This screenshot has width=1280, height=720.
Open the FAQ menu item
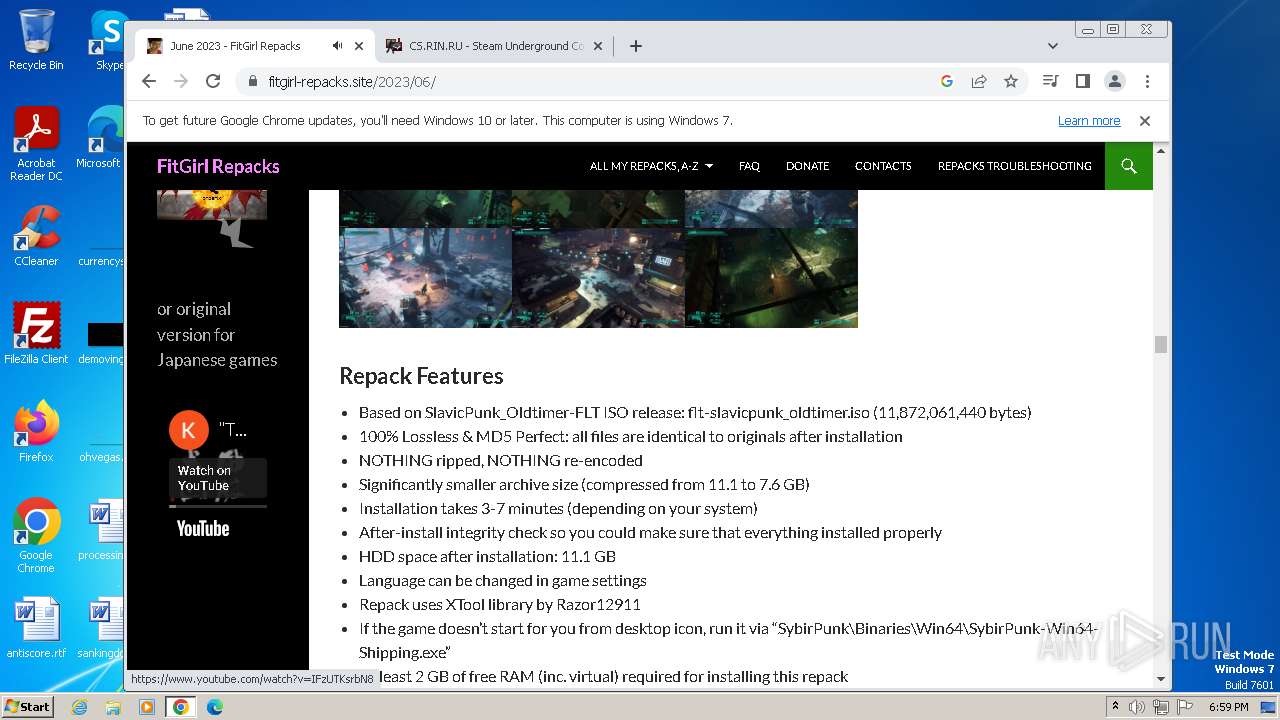pos(749,166)
